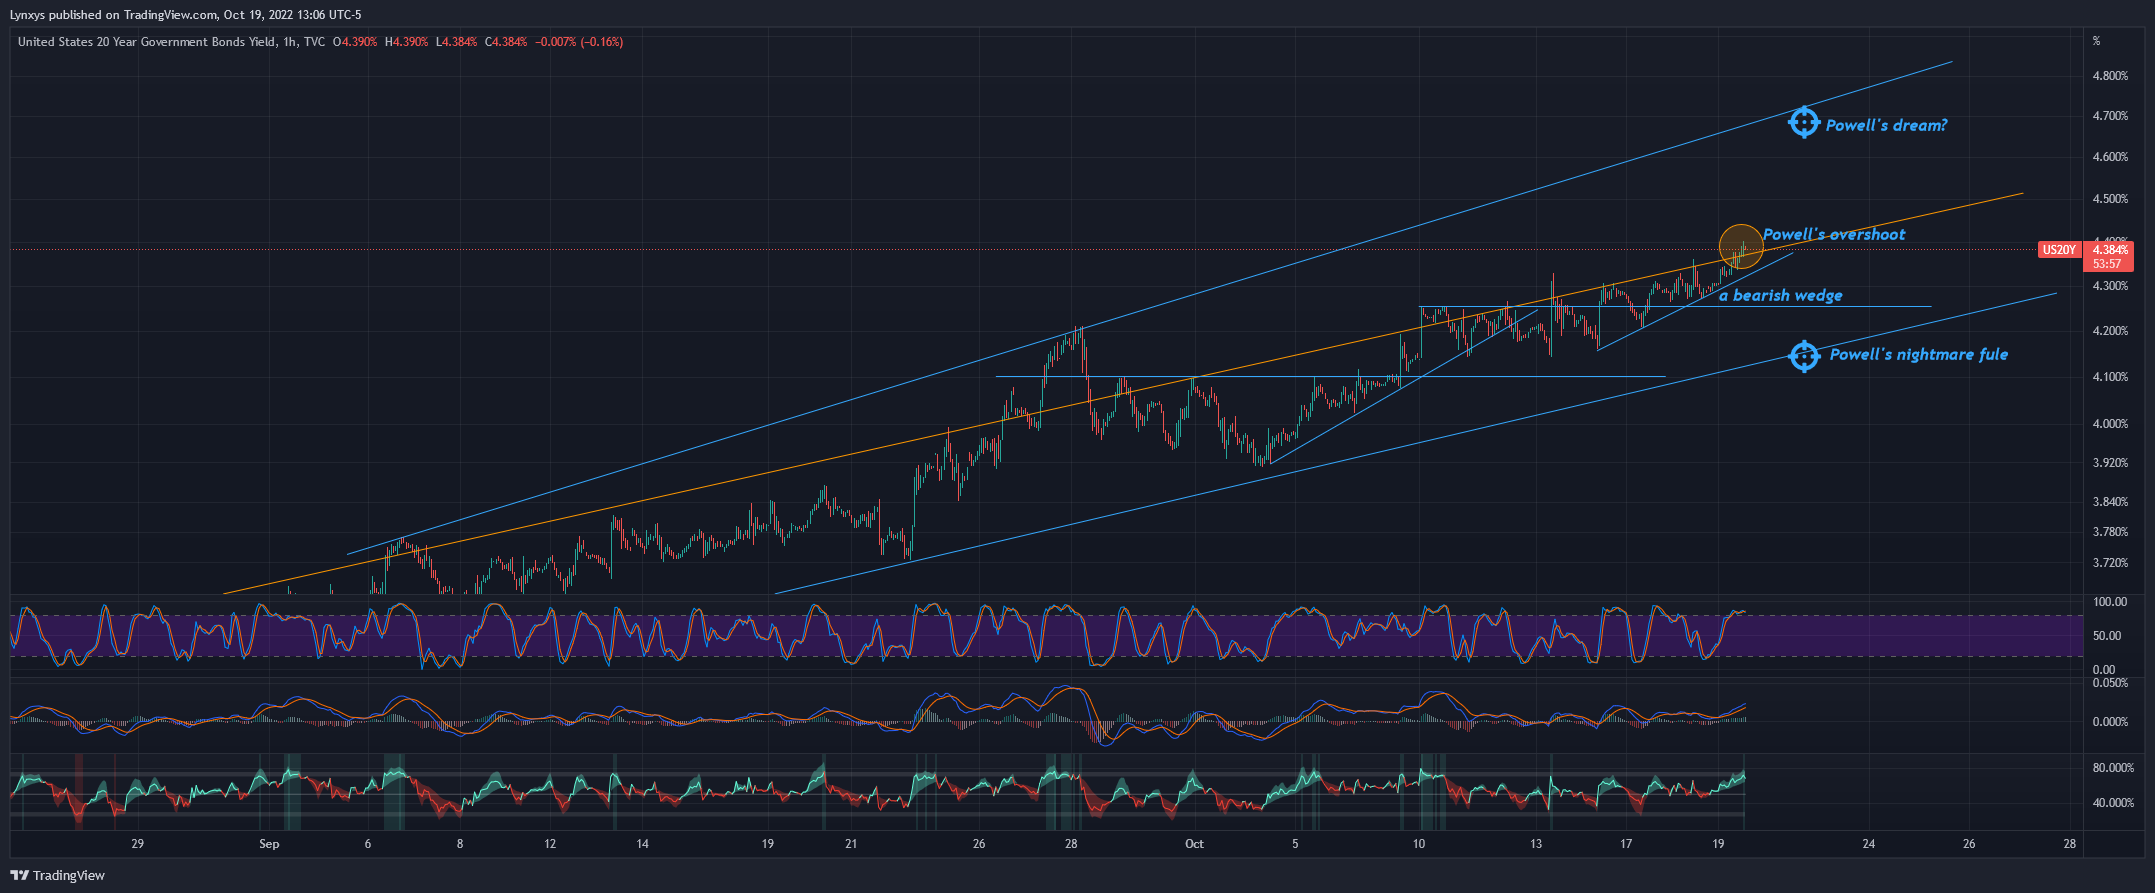Click the 4.300% price axis label

(2110, 286)
